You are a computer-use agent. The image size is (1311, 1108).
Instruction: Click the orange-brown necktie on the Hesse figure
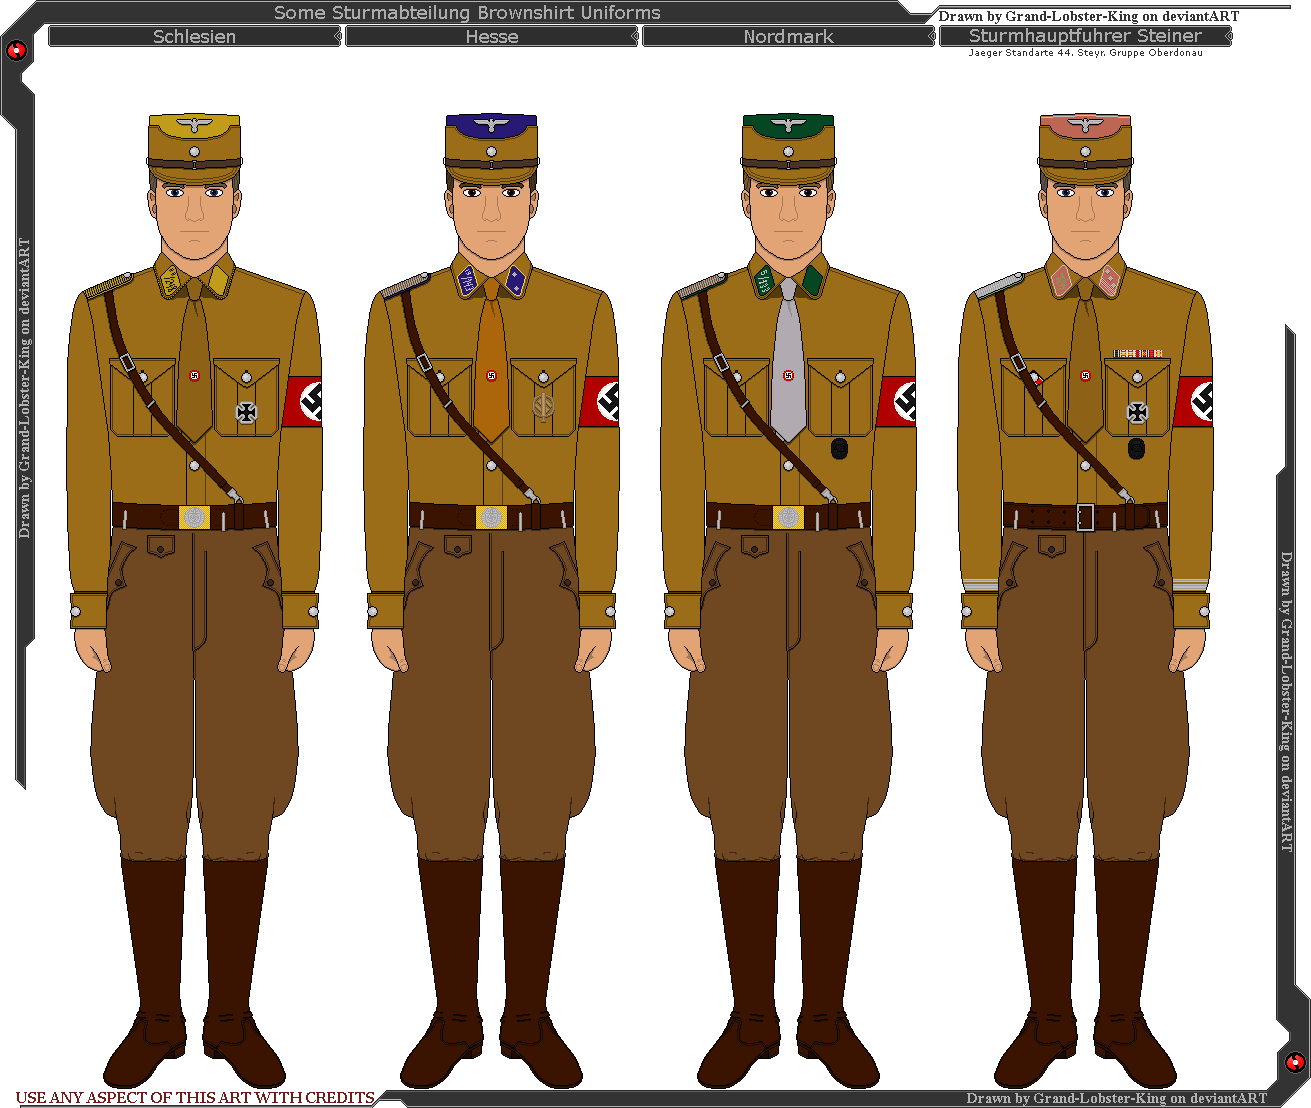point(491,360)
